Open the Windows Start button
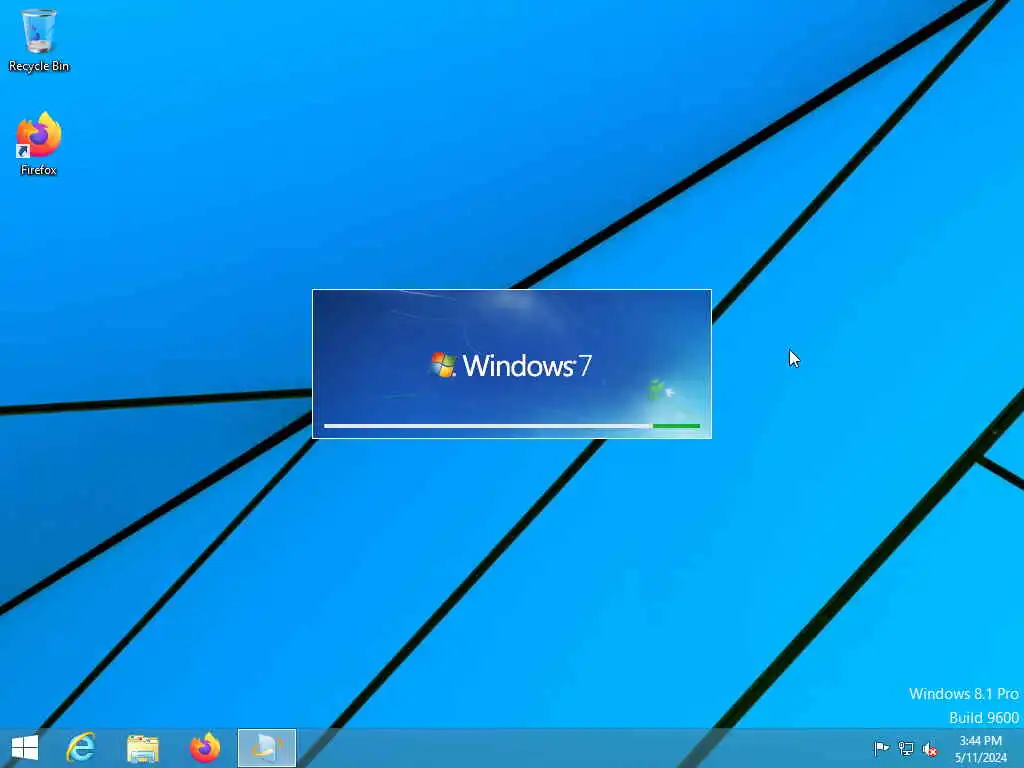Viewport: 1024px width, 768px height. 25,748
